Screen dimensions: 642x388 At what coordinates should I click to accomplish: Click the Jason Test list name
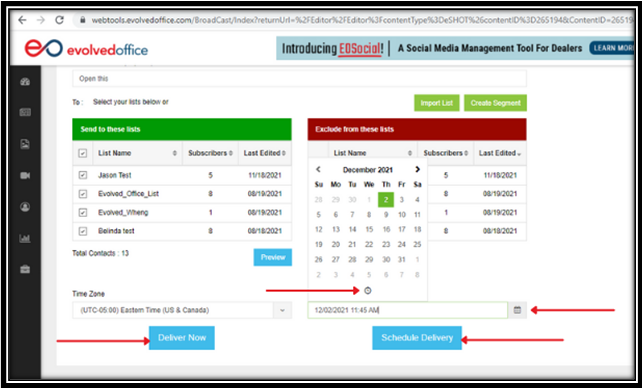point(115,175)
